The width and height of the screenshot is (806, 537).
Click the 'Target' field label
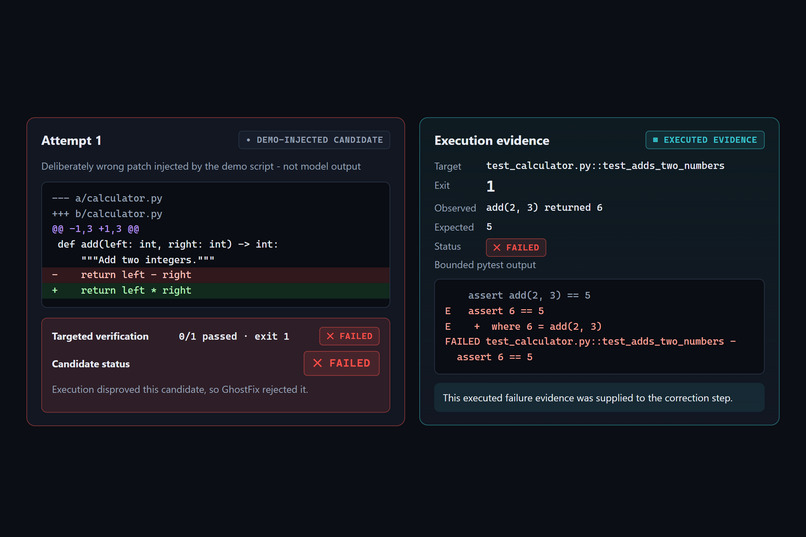(448, 166)
